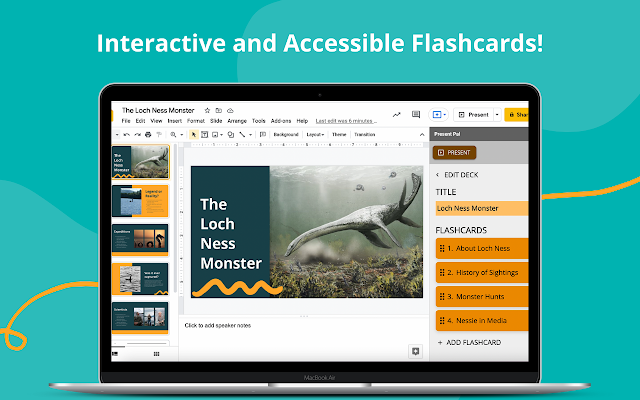
Task: Open the activity trend arrow icon
Action: click(x=397, y=115)
